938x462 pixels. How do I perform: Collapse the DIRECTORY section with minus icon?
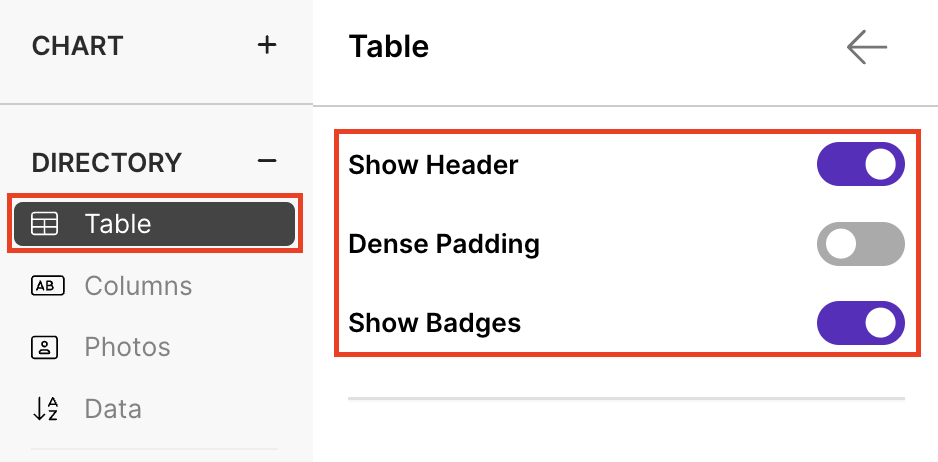pyautogui.click(x=267, y=161)
